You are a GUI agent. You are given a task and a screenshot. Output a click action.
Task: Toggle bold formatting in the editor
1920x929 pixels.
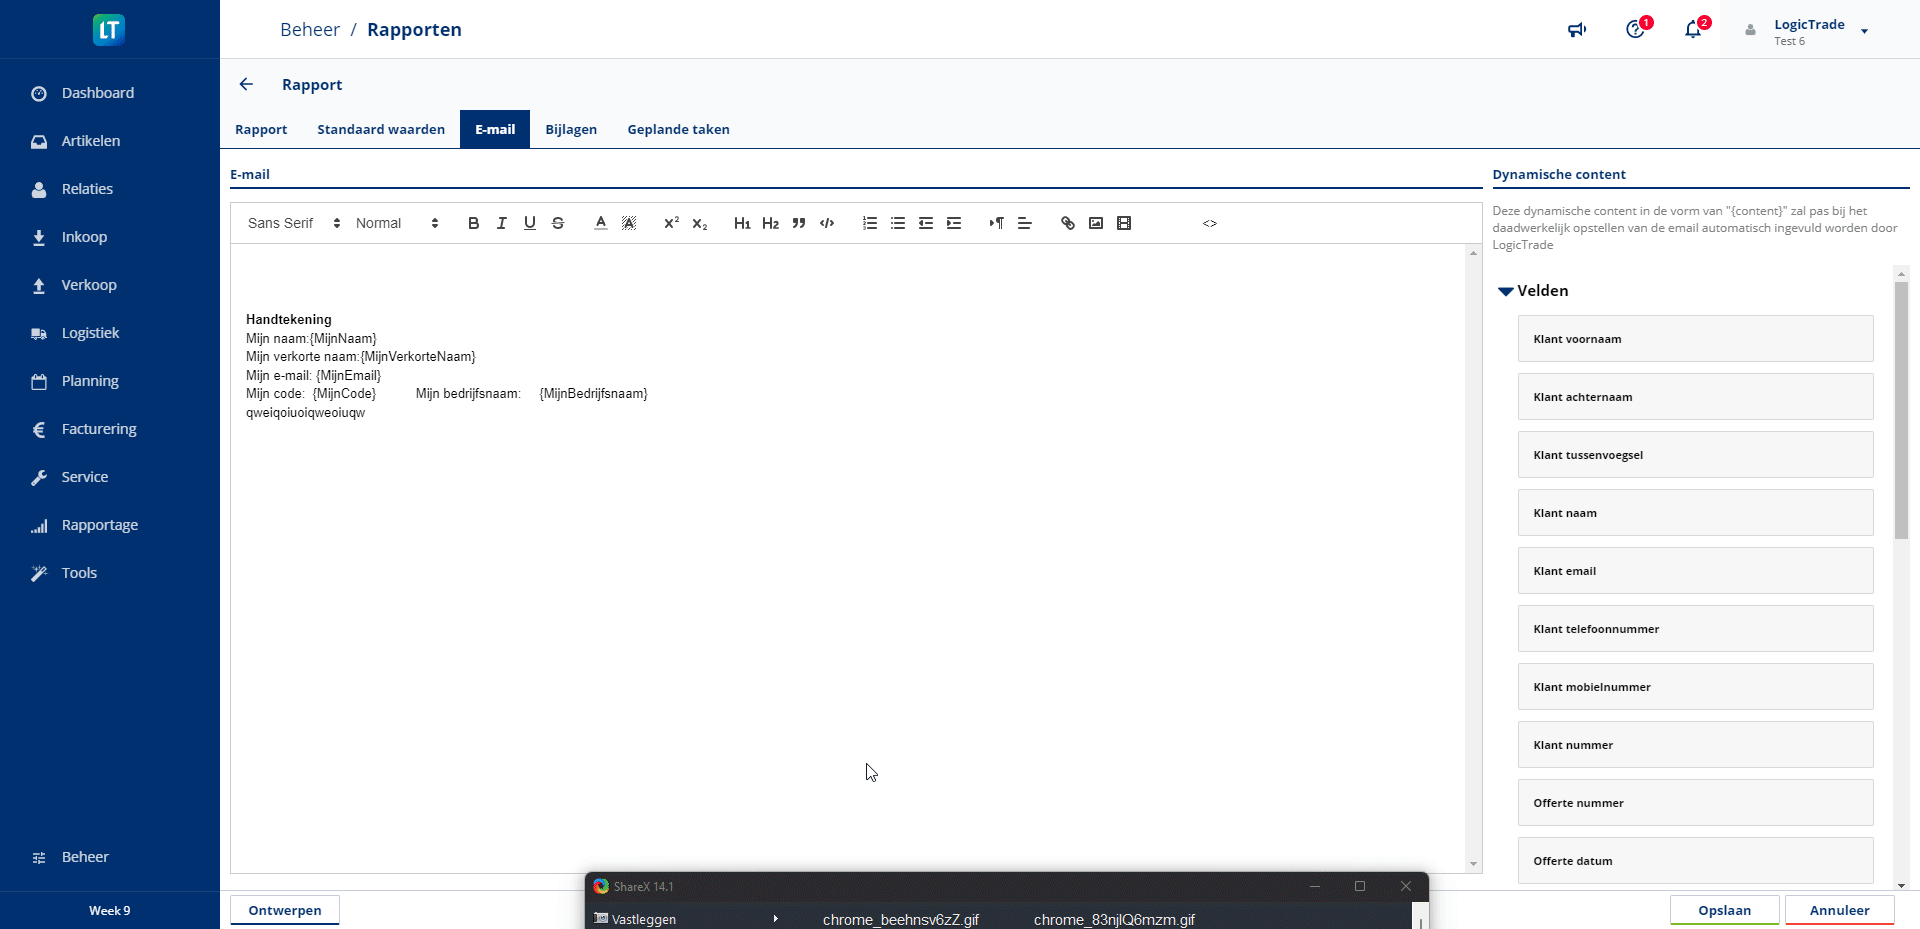(473, 223)
